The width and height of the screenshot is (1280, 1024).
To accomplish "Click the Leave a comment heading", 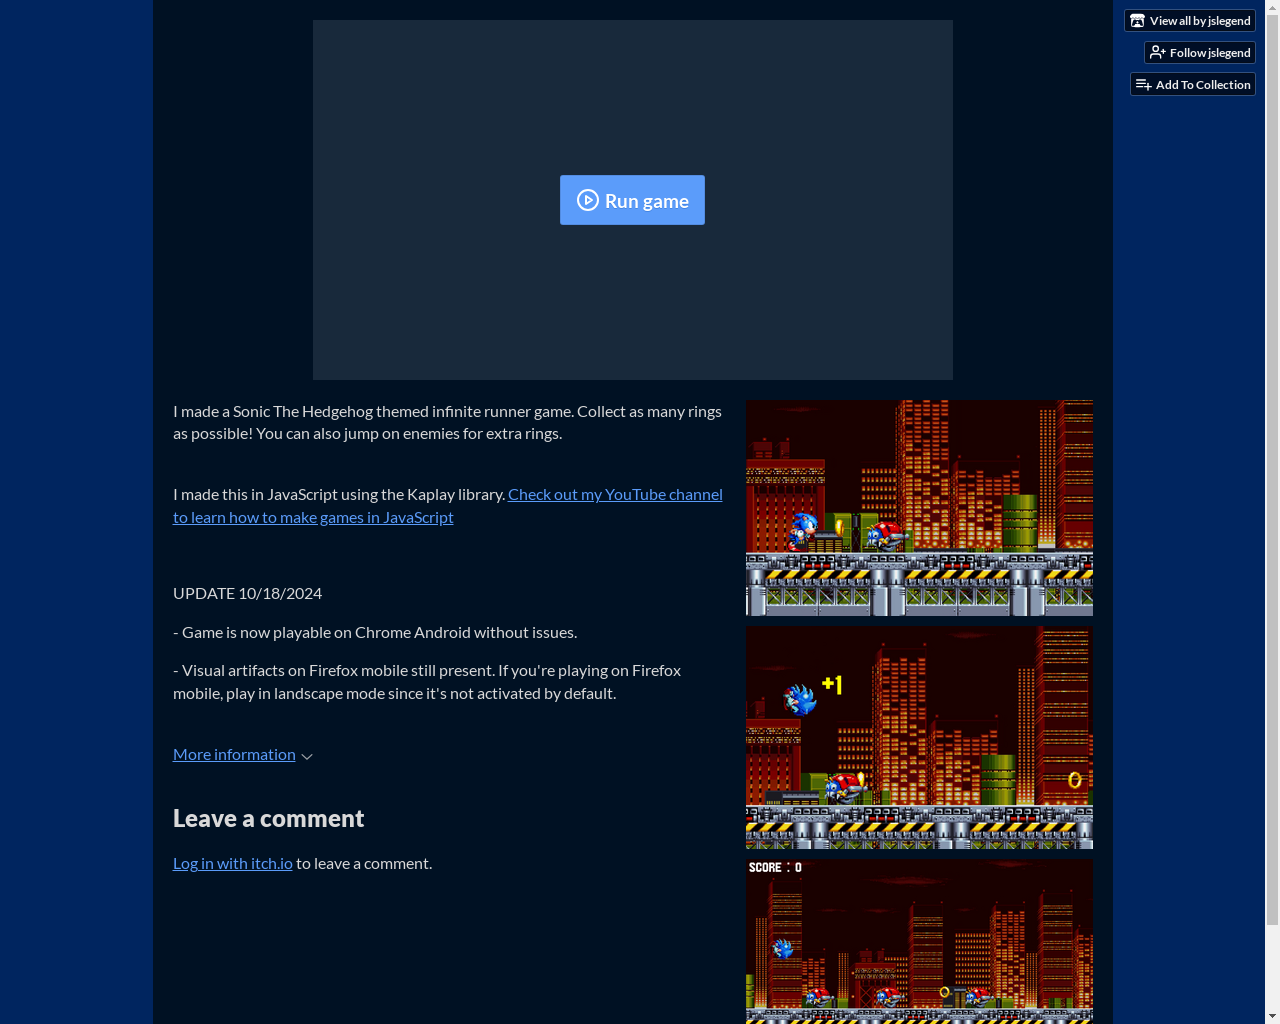I will (x=268, y=818).
